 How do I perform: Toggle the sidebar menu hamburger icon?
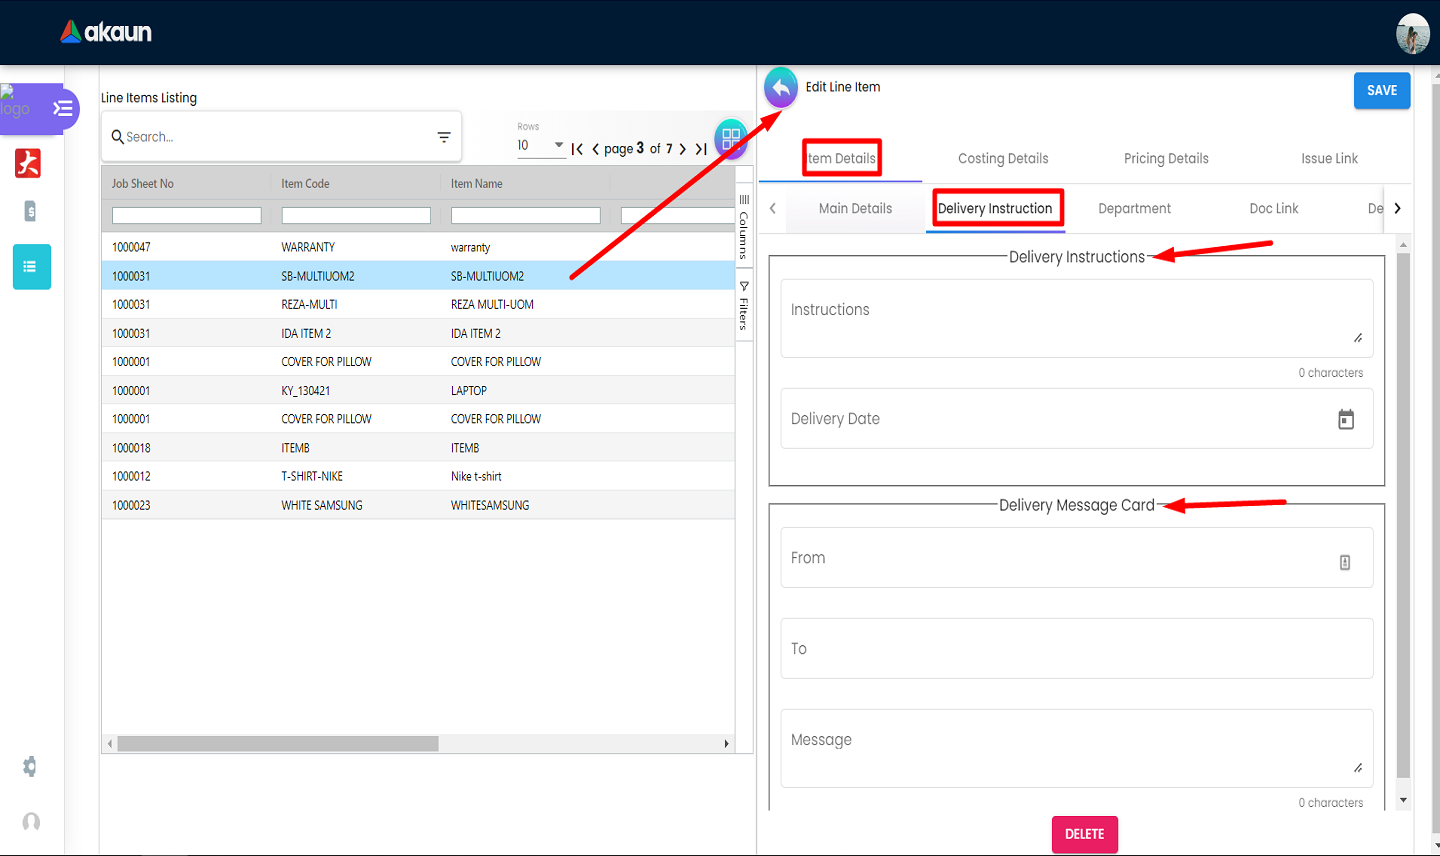point(63,109)
